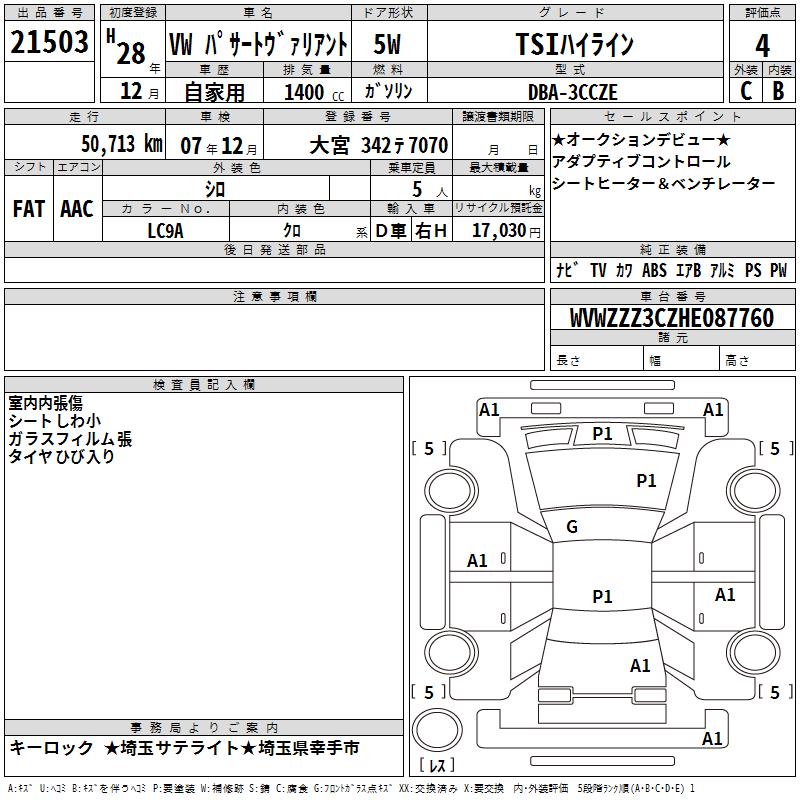The height and width of the screenshot is (800, 800).
Task: Select the exterior color シロ
Action: coord(215,189)
